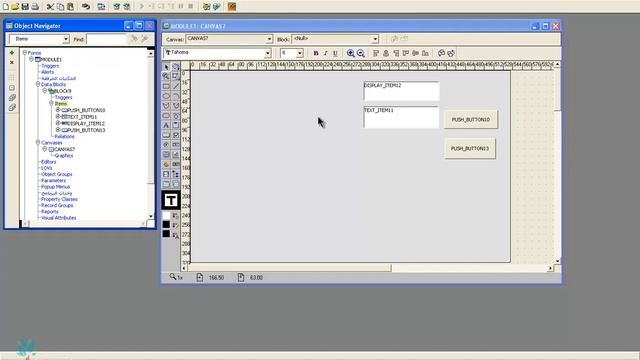Click the black text color swatch above ruler mark 272
The height and width of the screenshot is (360, 640).
[166, 234]
